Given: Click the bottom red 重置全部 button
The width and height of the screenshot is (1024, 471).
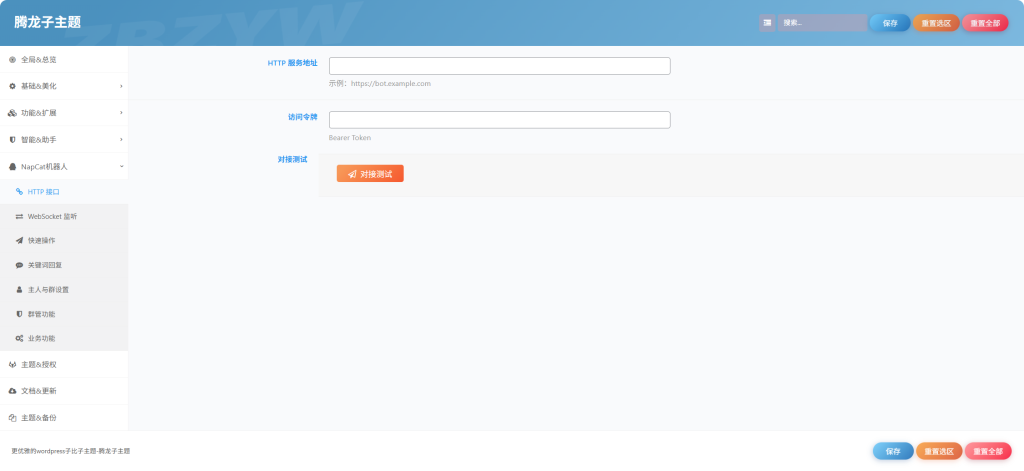Looking at the screenshot, I should click(x=986, y=451).
